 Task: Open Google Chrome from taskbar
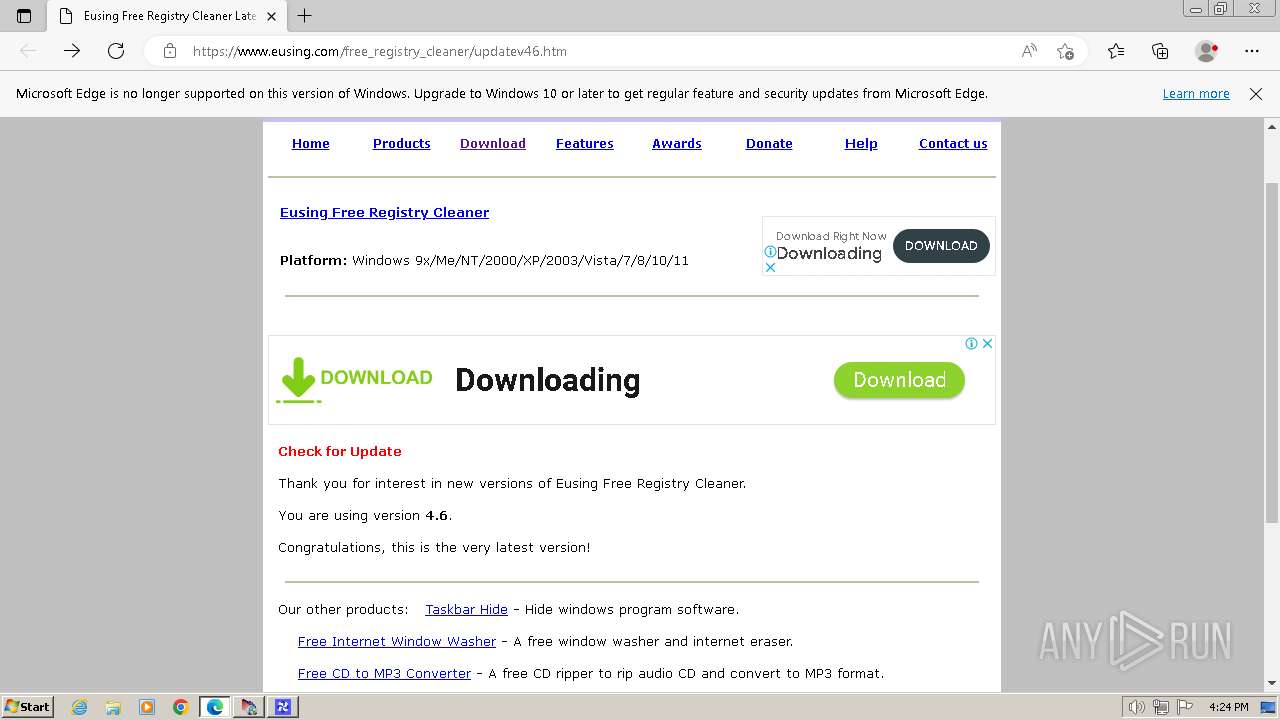click(181, 707)
